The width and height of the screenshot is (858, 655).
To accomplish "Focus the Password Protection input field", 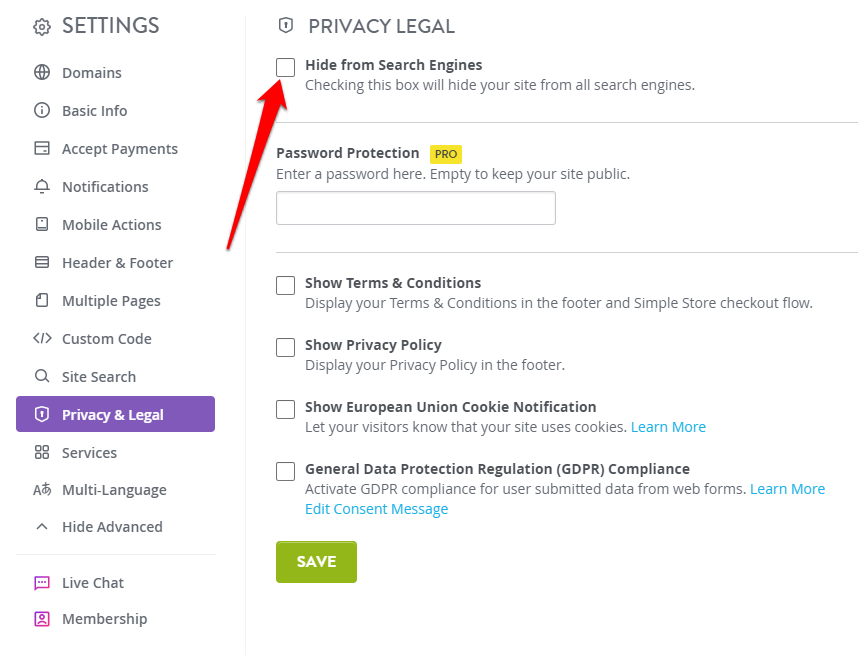I will point(416,208).
